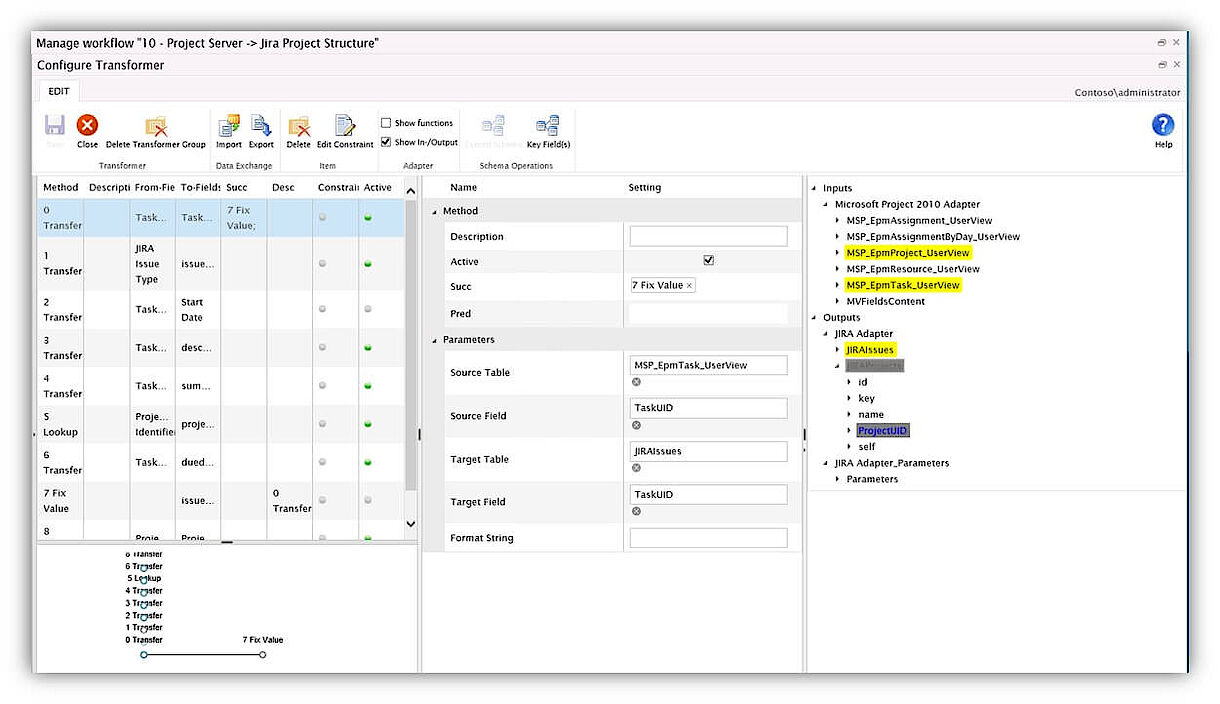Select MSP_EpmAssignmentByDay_UserView in the tree
This screenshot has height=704, width=1220.
[933, 237]
